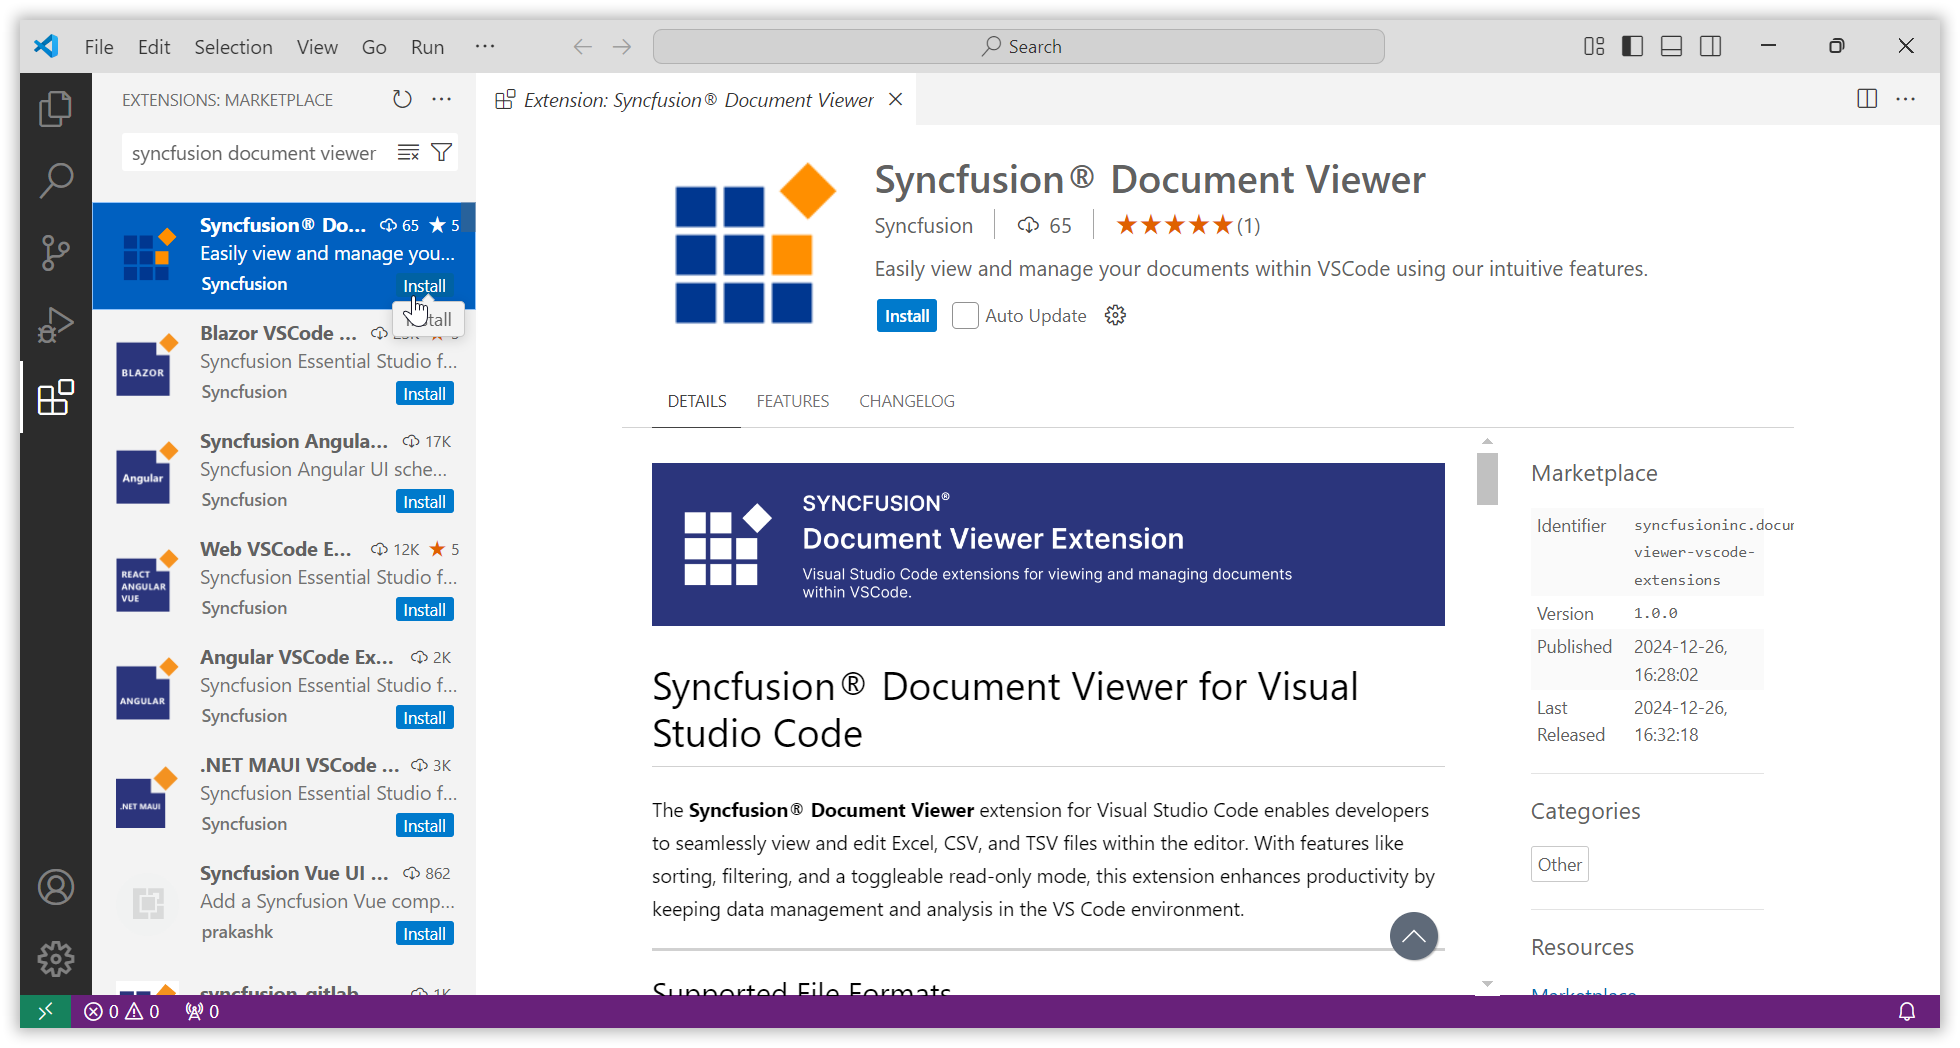Click the notifications bell in status bar
This screenshot has width=1960, height=1048.
[x=1906, y=1011]
